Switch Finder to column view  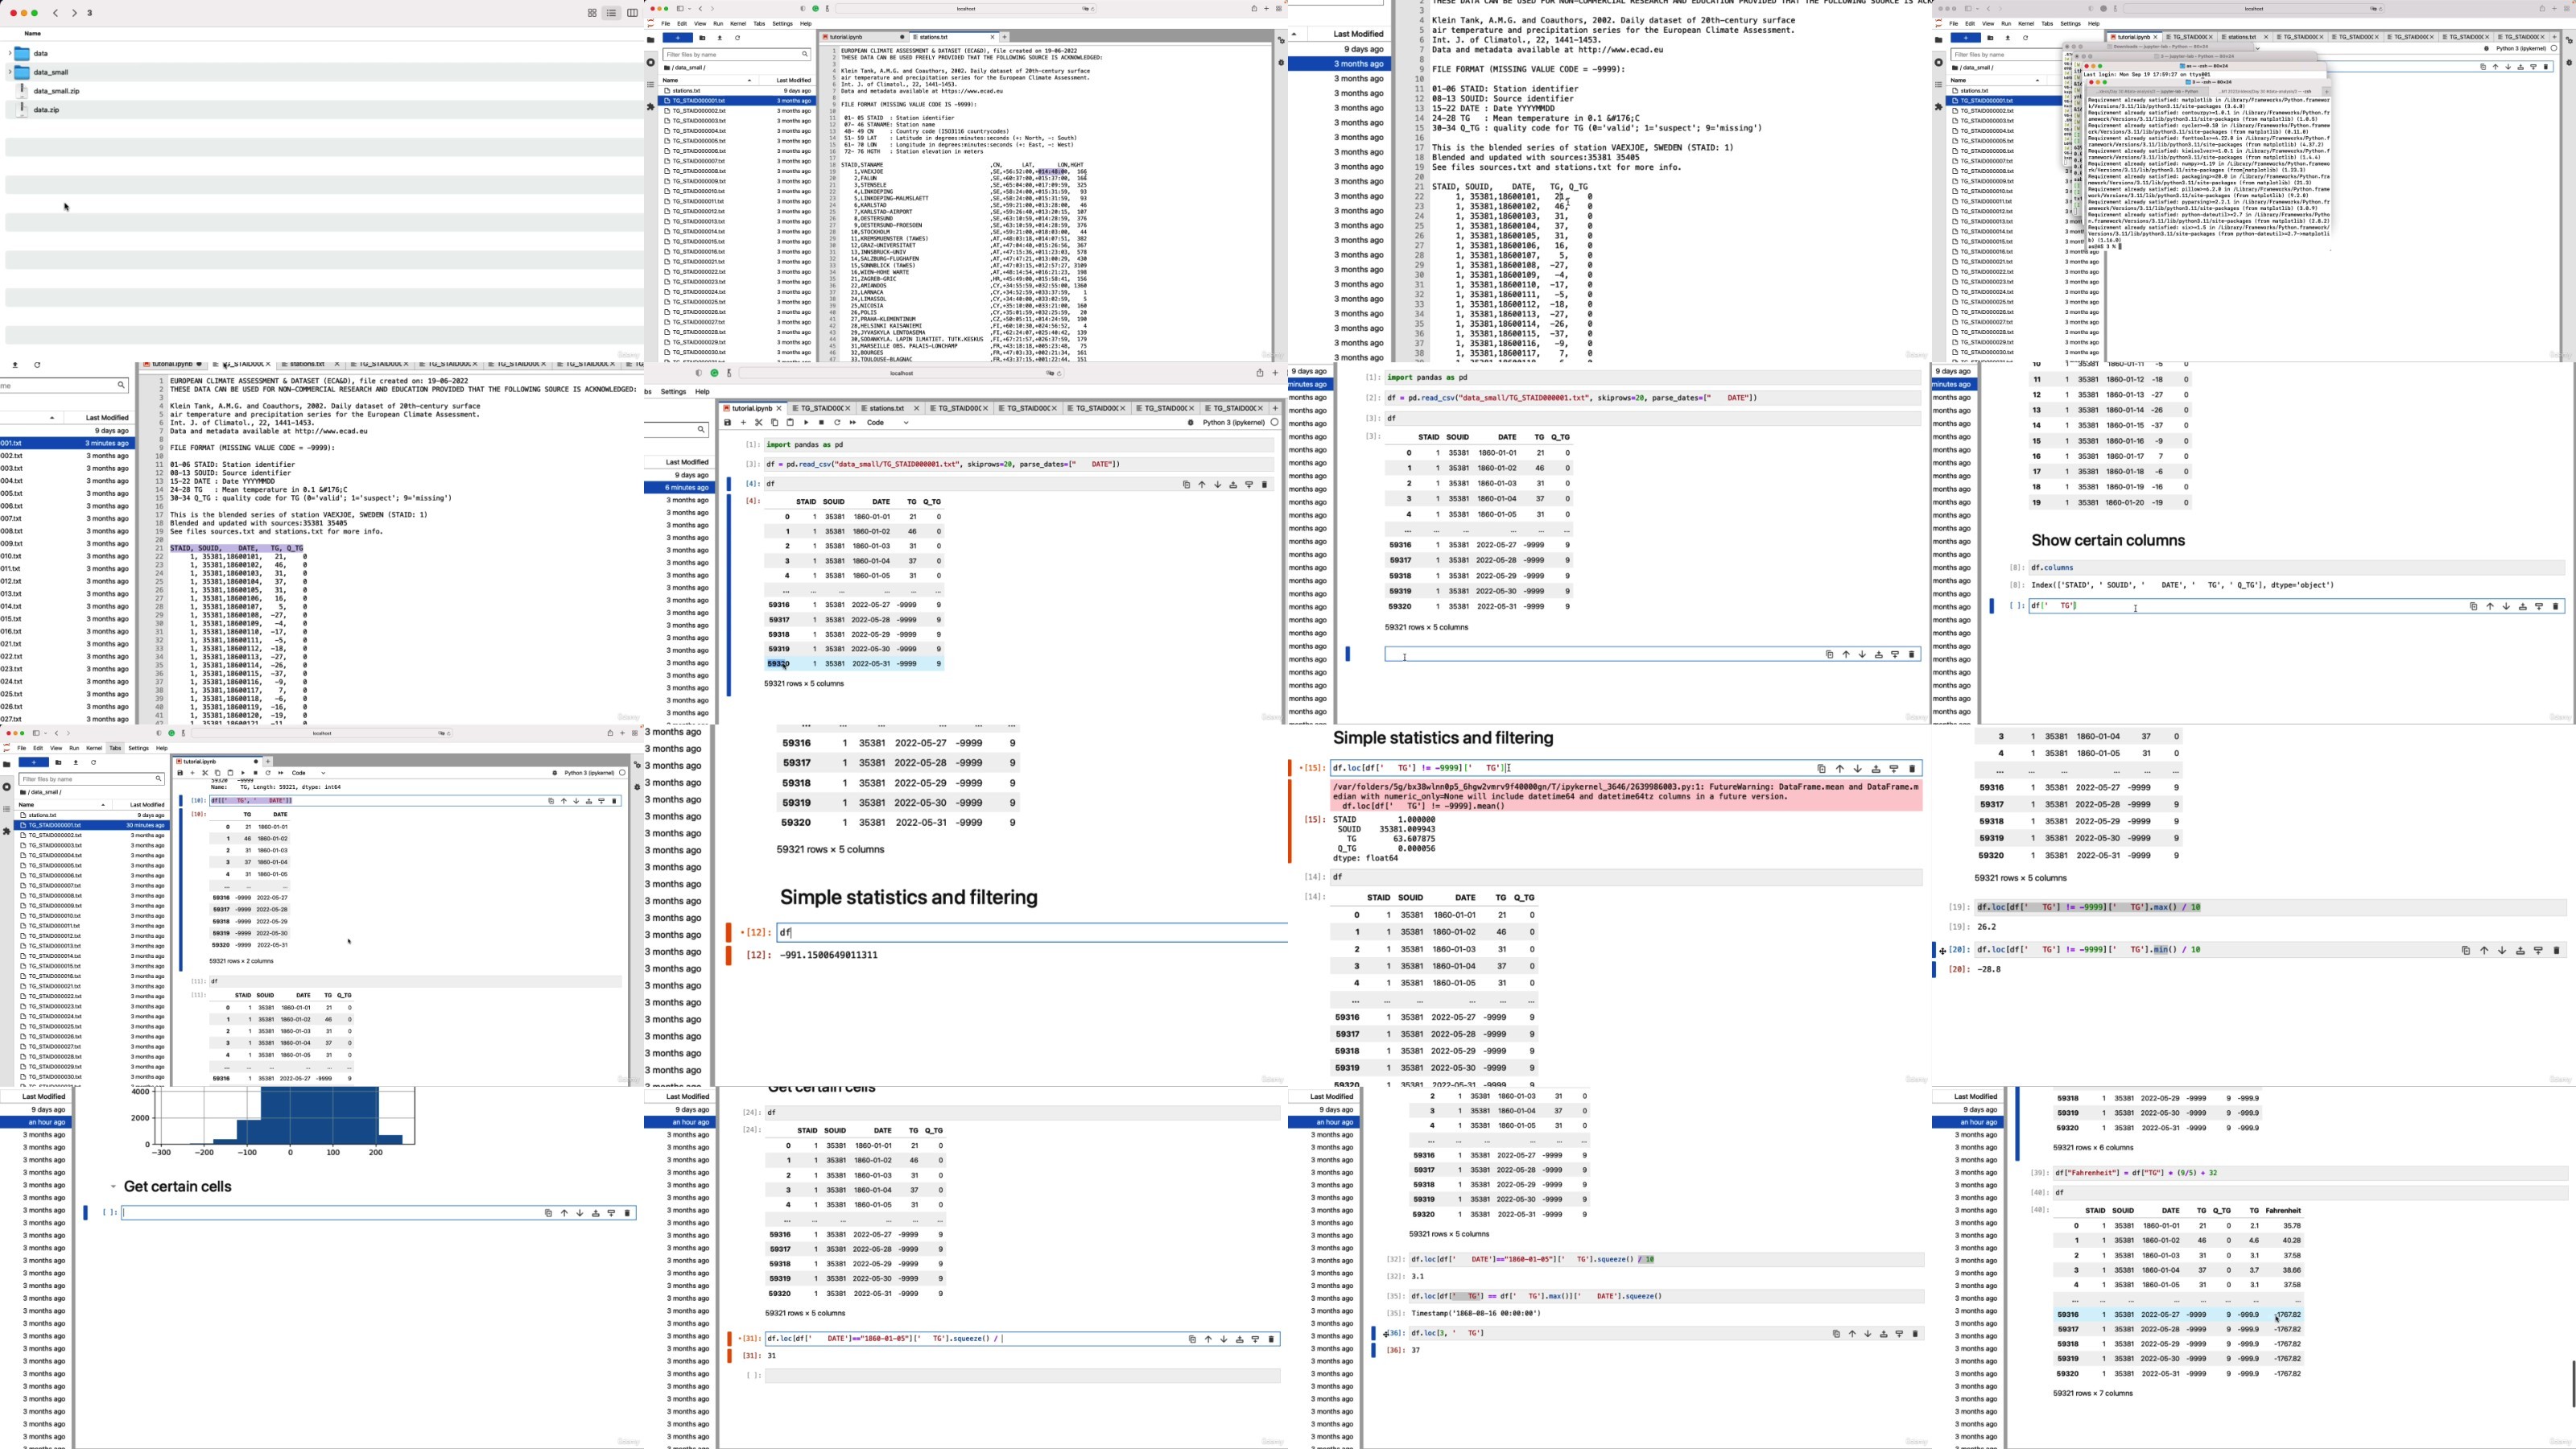(632, 13)
